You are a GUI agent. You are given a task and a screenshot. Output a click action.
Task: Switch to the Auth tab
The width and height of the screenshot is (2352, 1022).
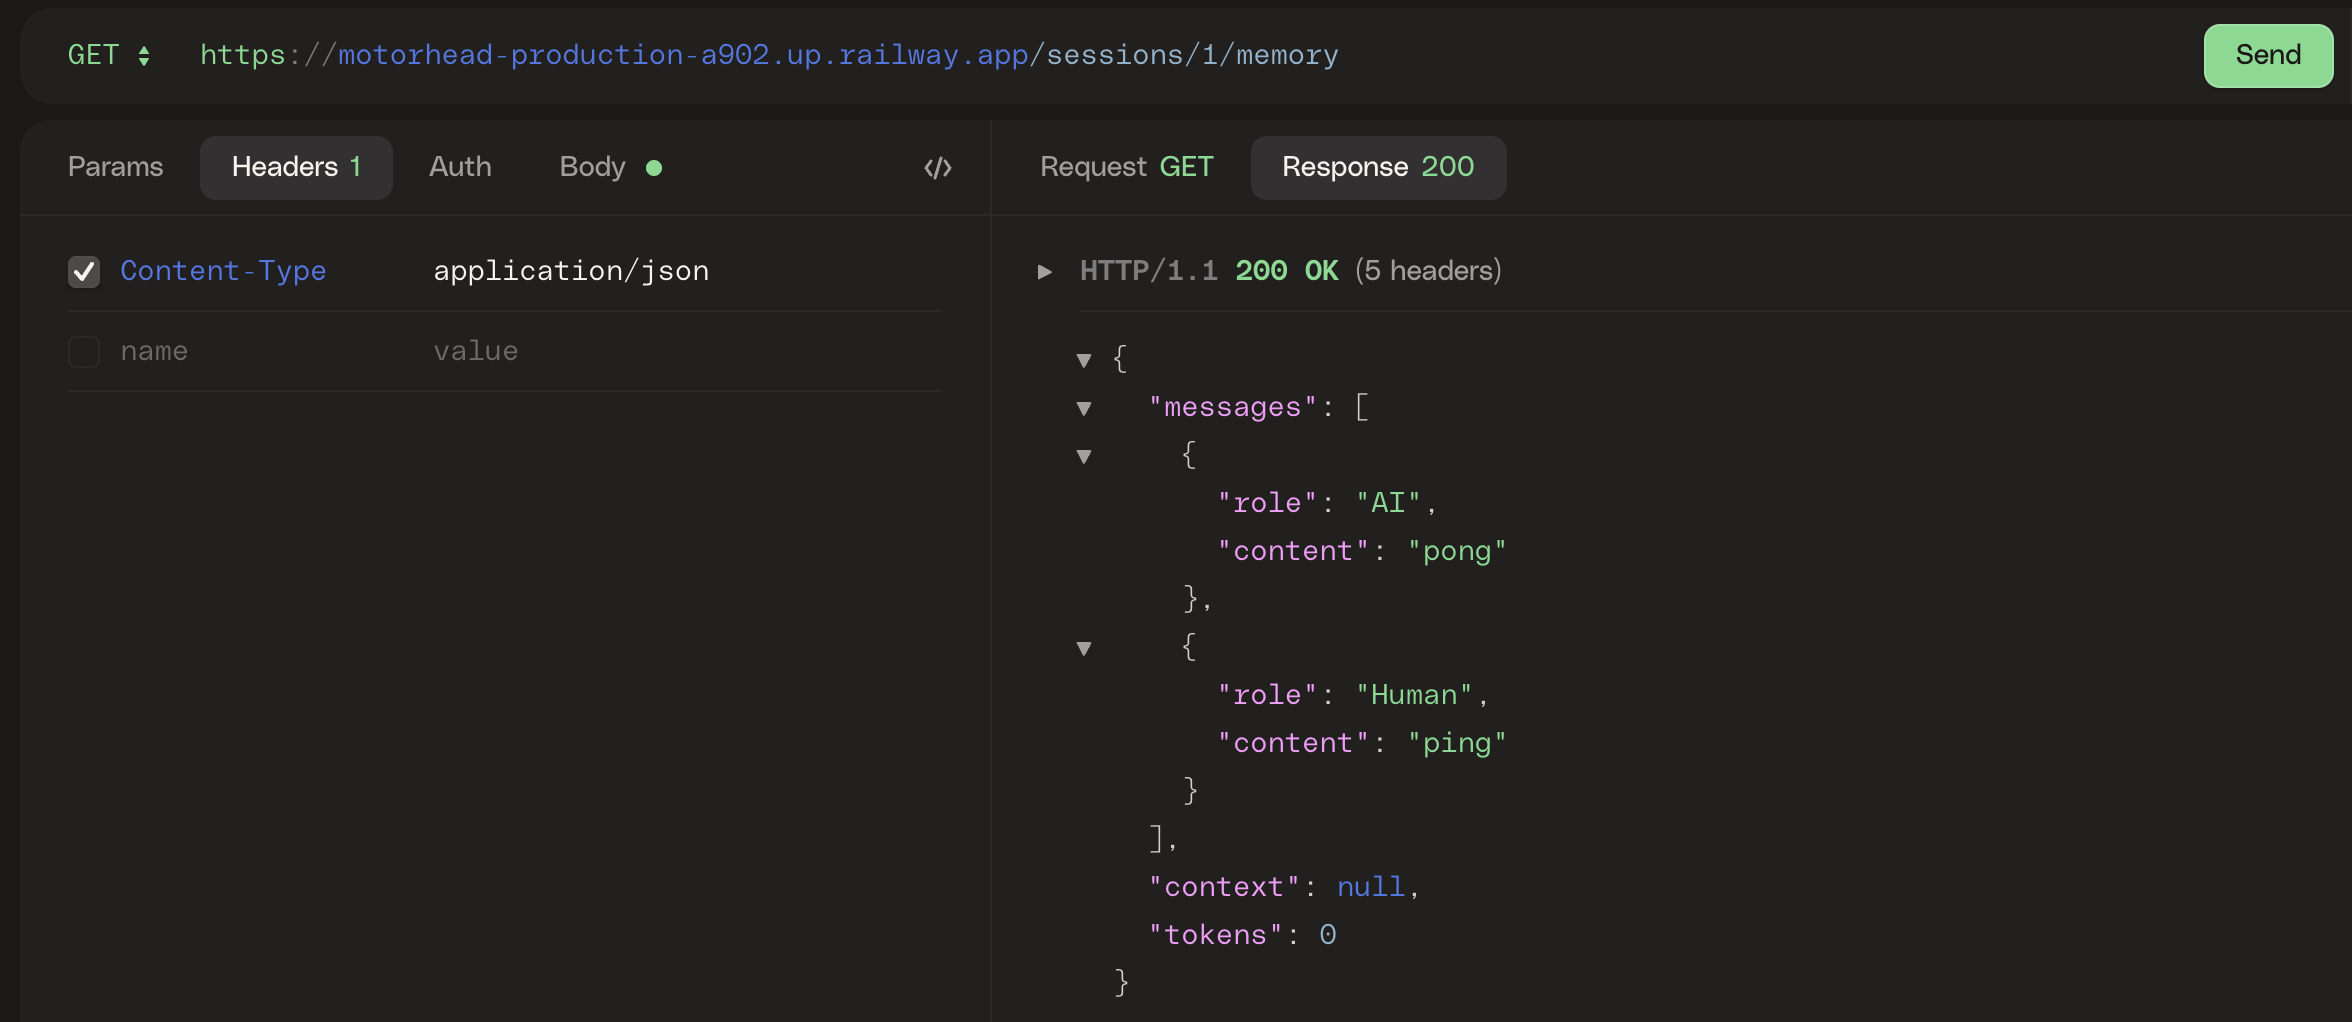pos(460,167)
